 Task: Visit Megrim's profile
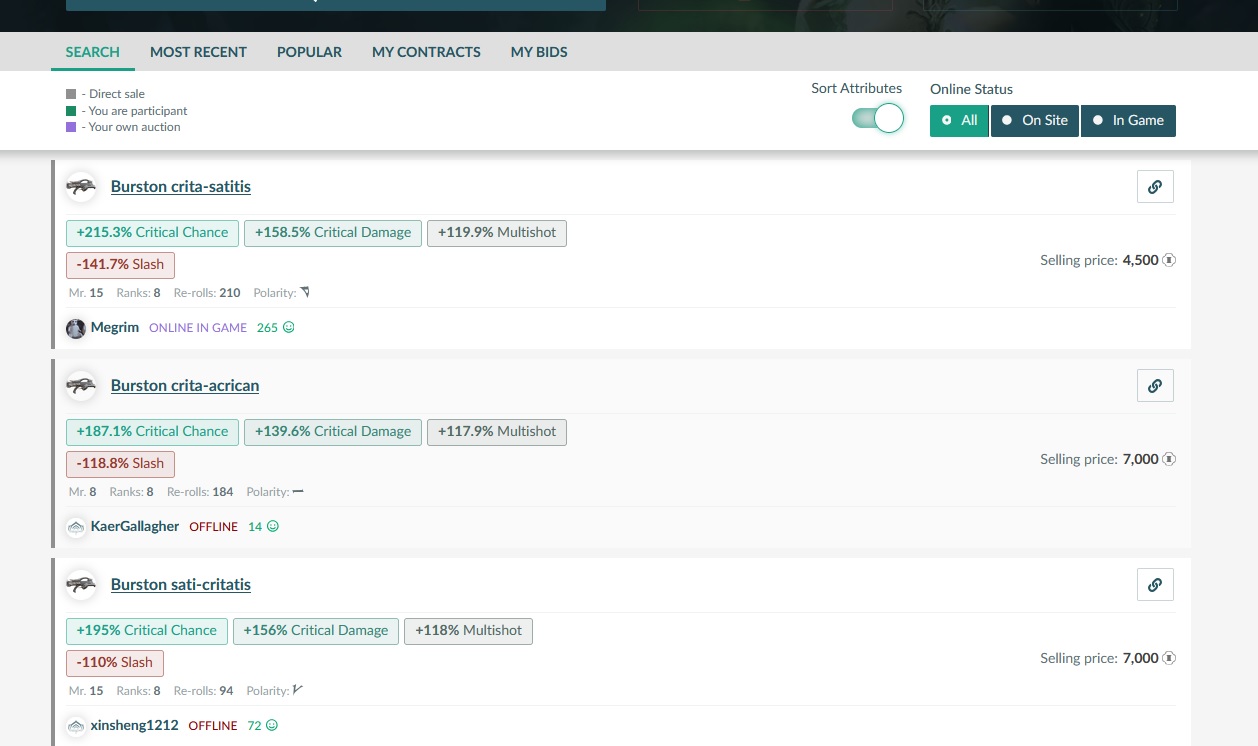[115, 327]
